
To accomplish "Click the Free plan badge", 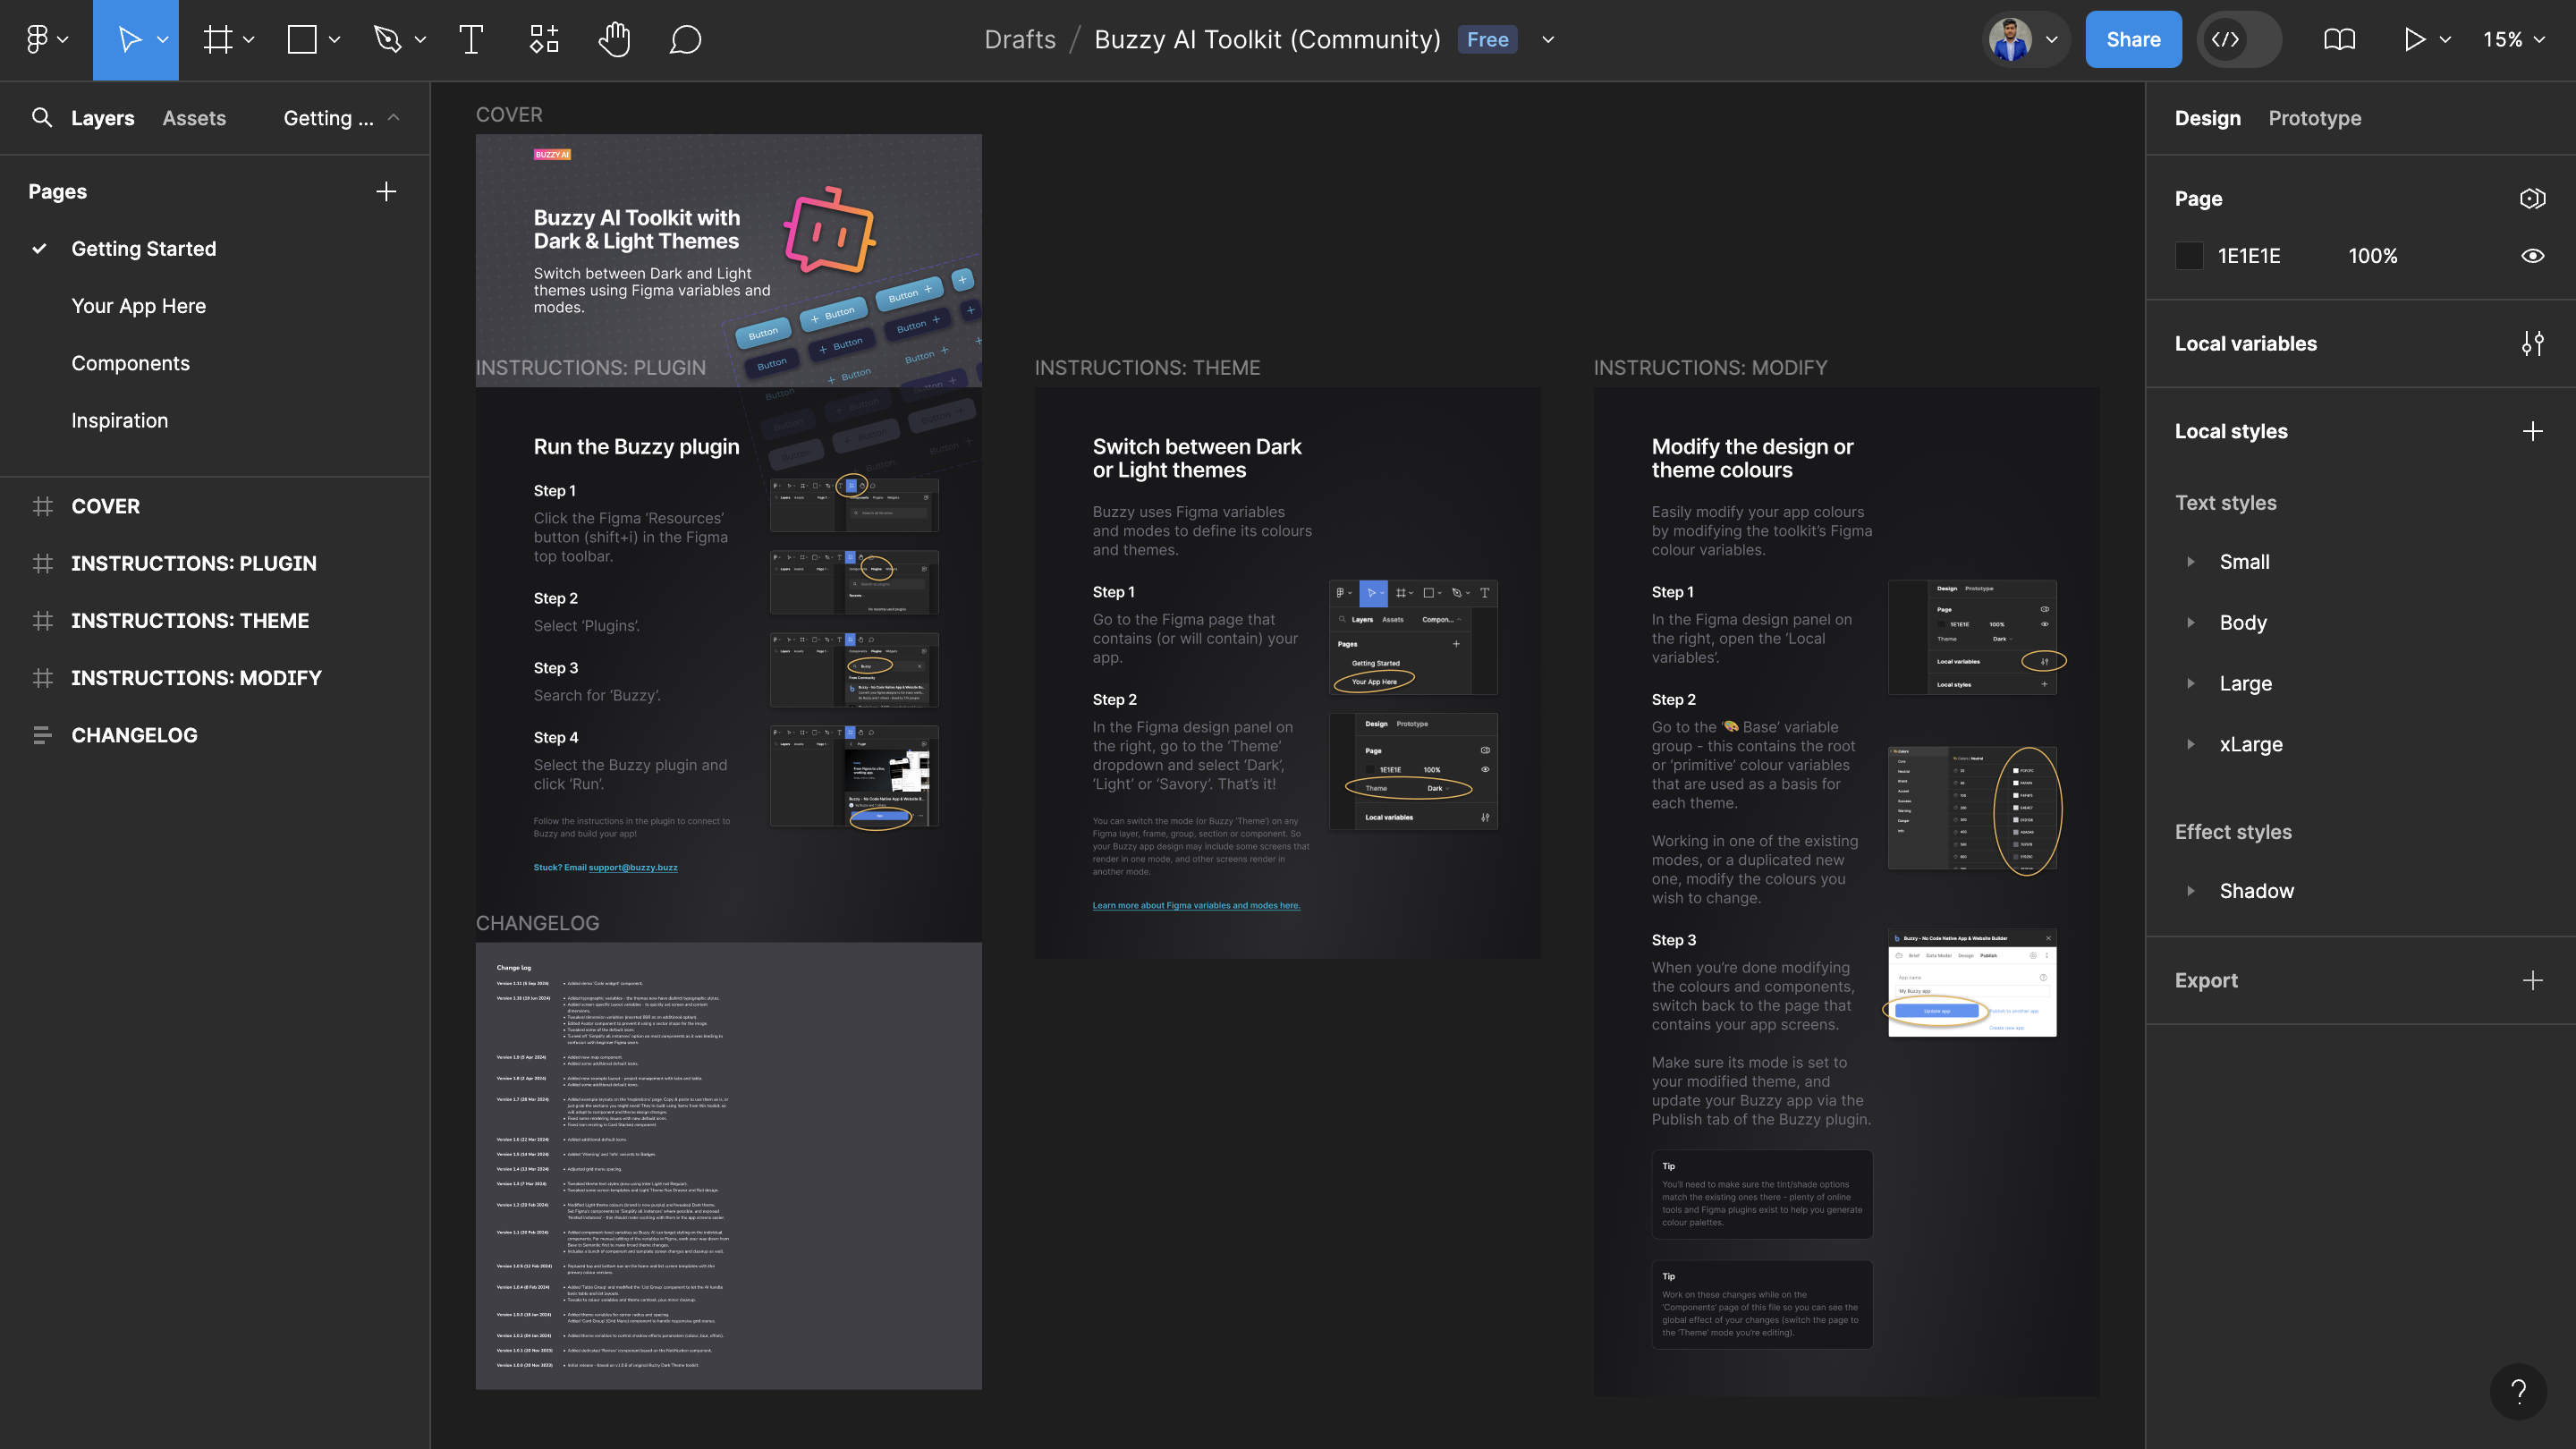I will (1487, 39).
